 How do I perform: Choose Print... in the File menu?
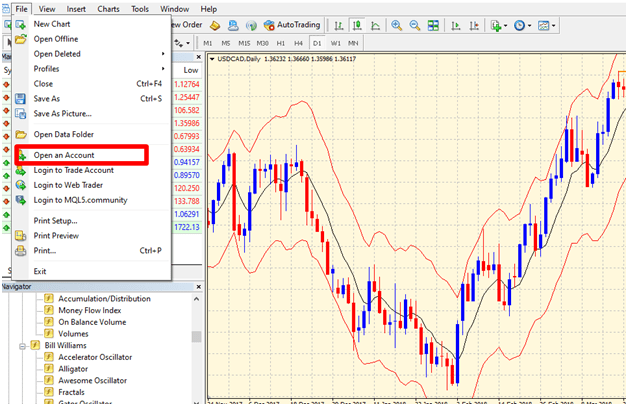92,251
